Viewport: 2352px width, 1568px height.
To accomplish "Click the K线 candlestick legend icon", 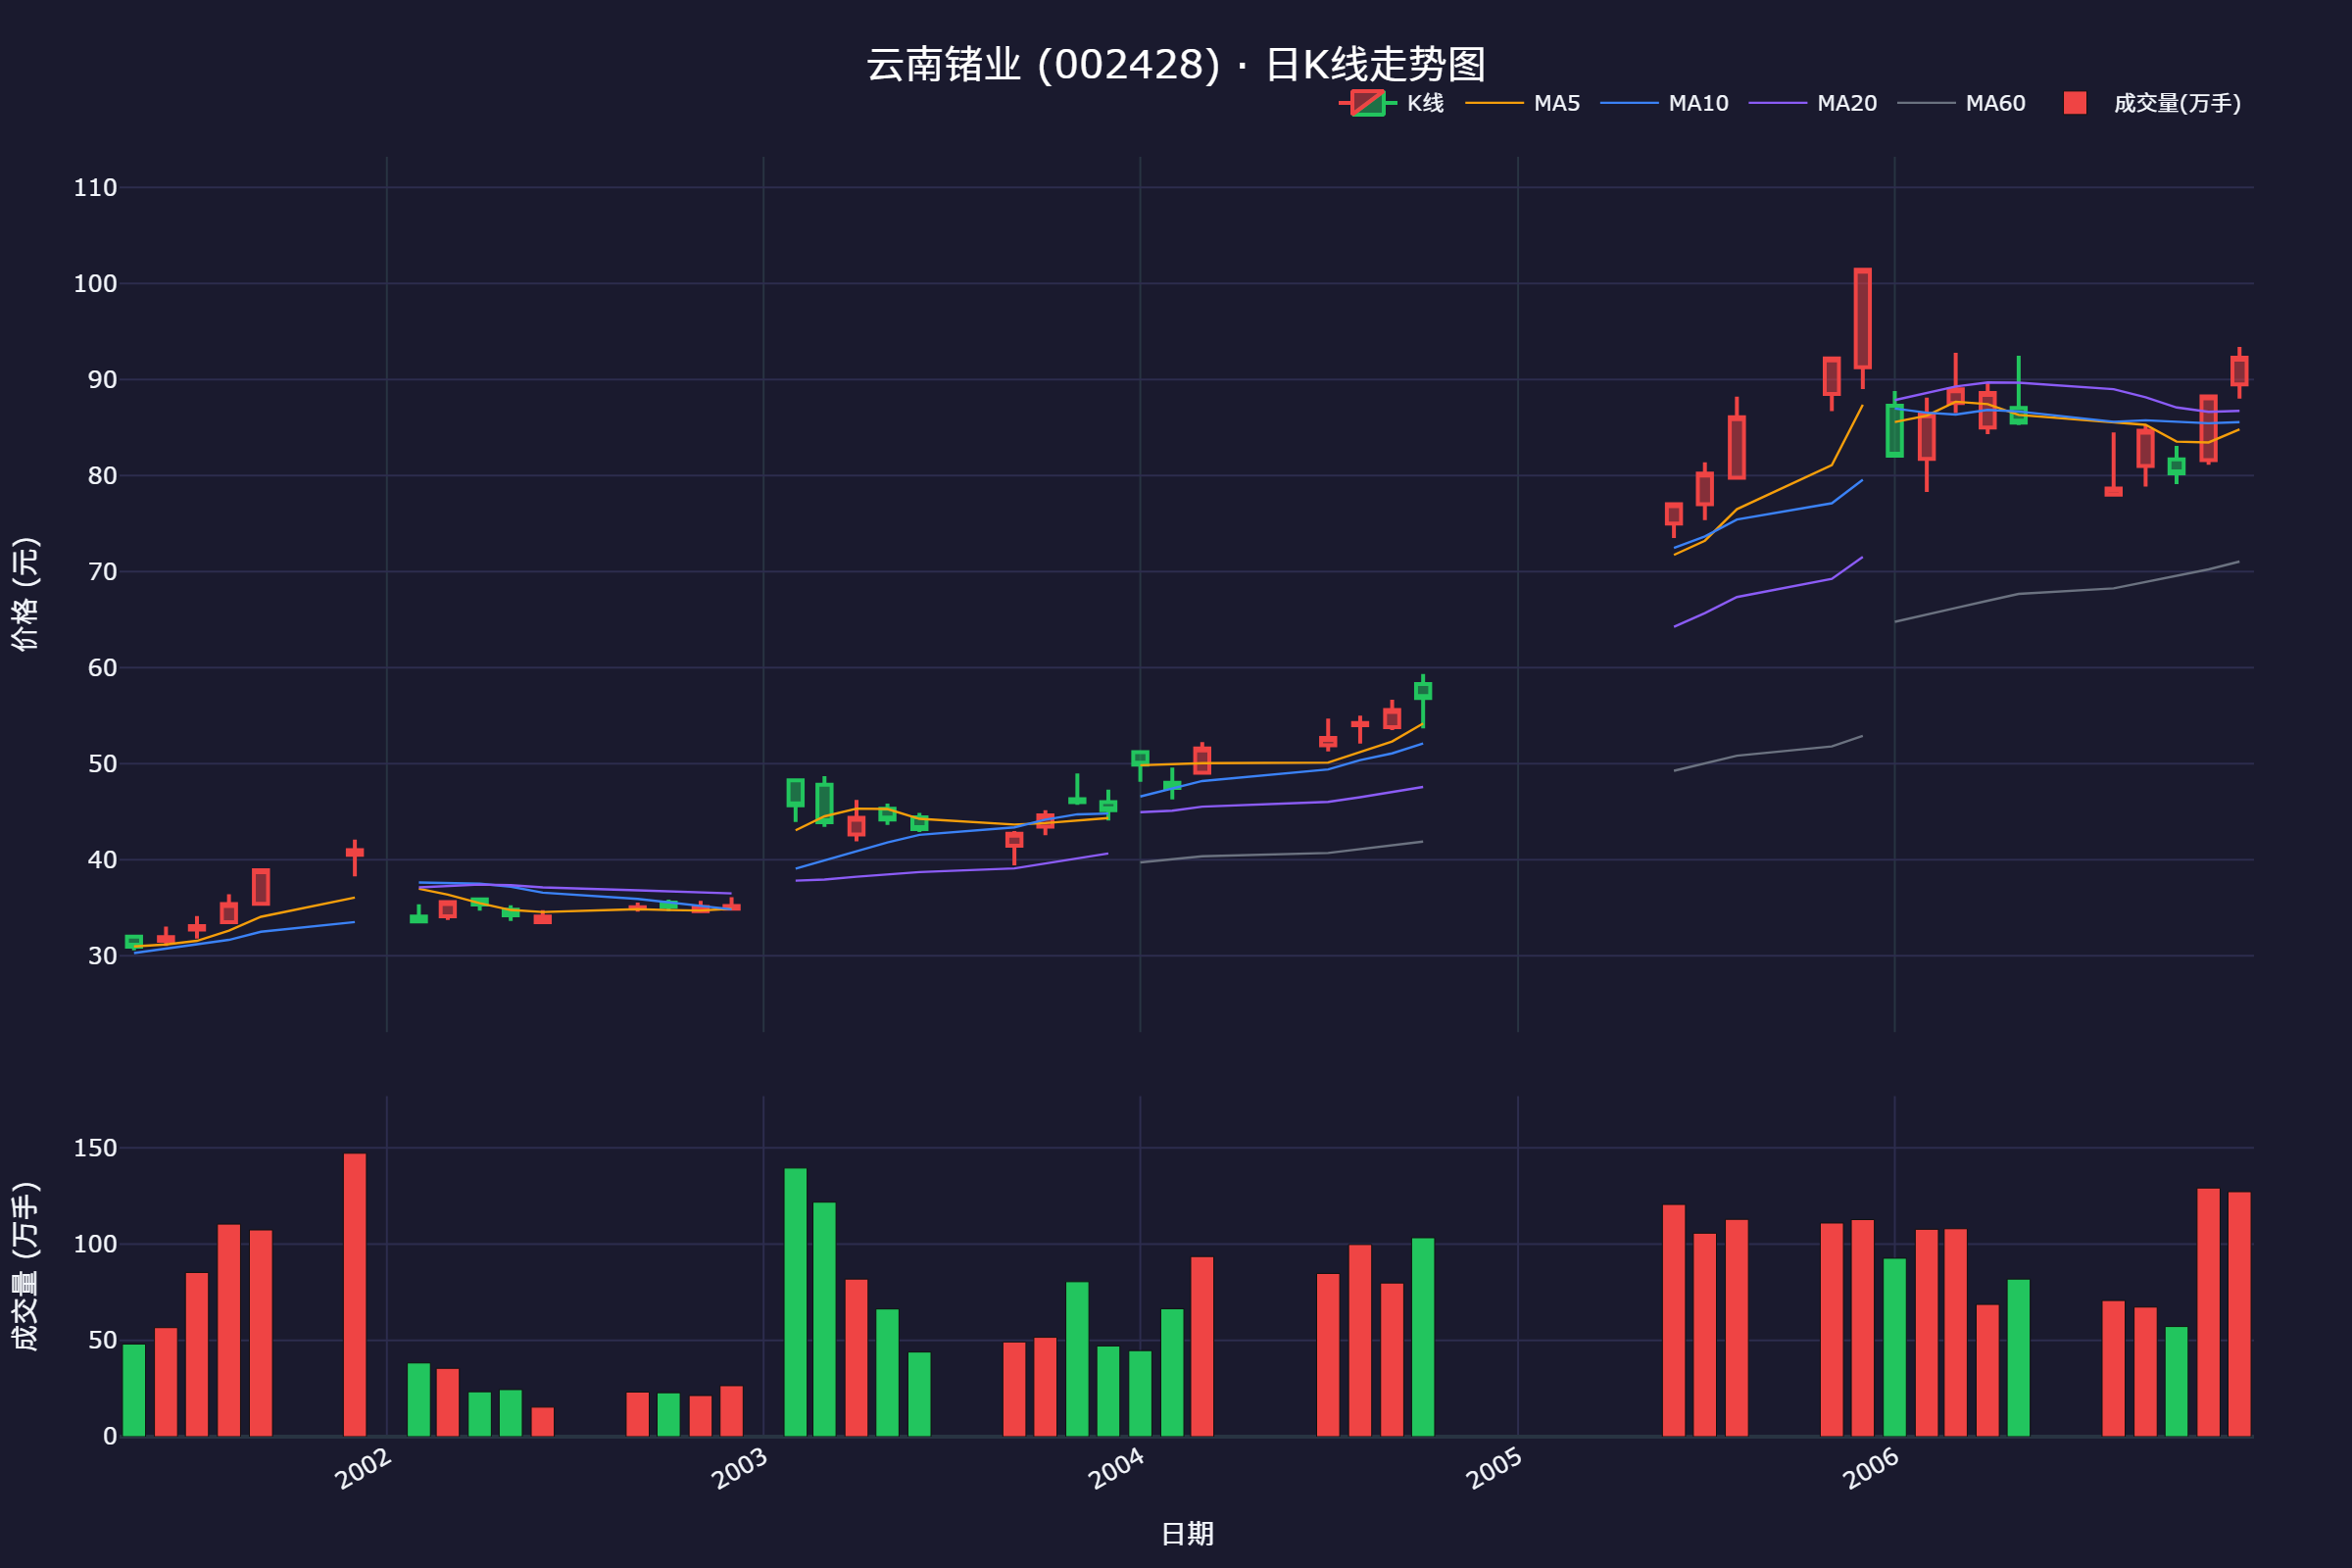I will coord(1367,103).
